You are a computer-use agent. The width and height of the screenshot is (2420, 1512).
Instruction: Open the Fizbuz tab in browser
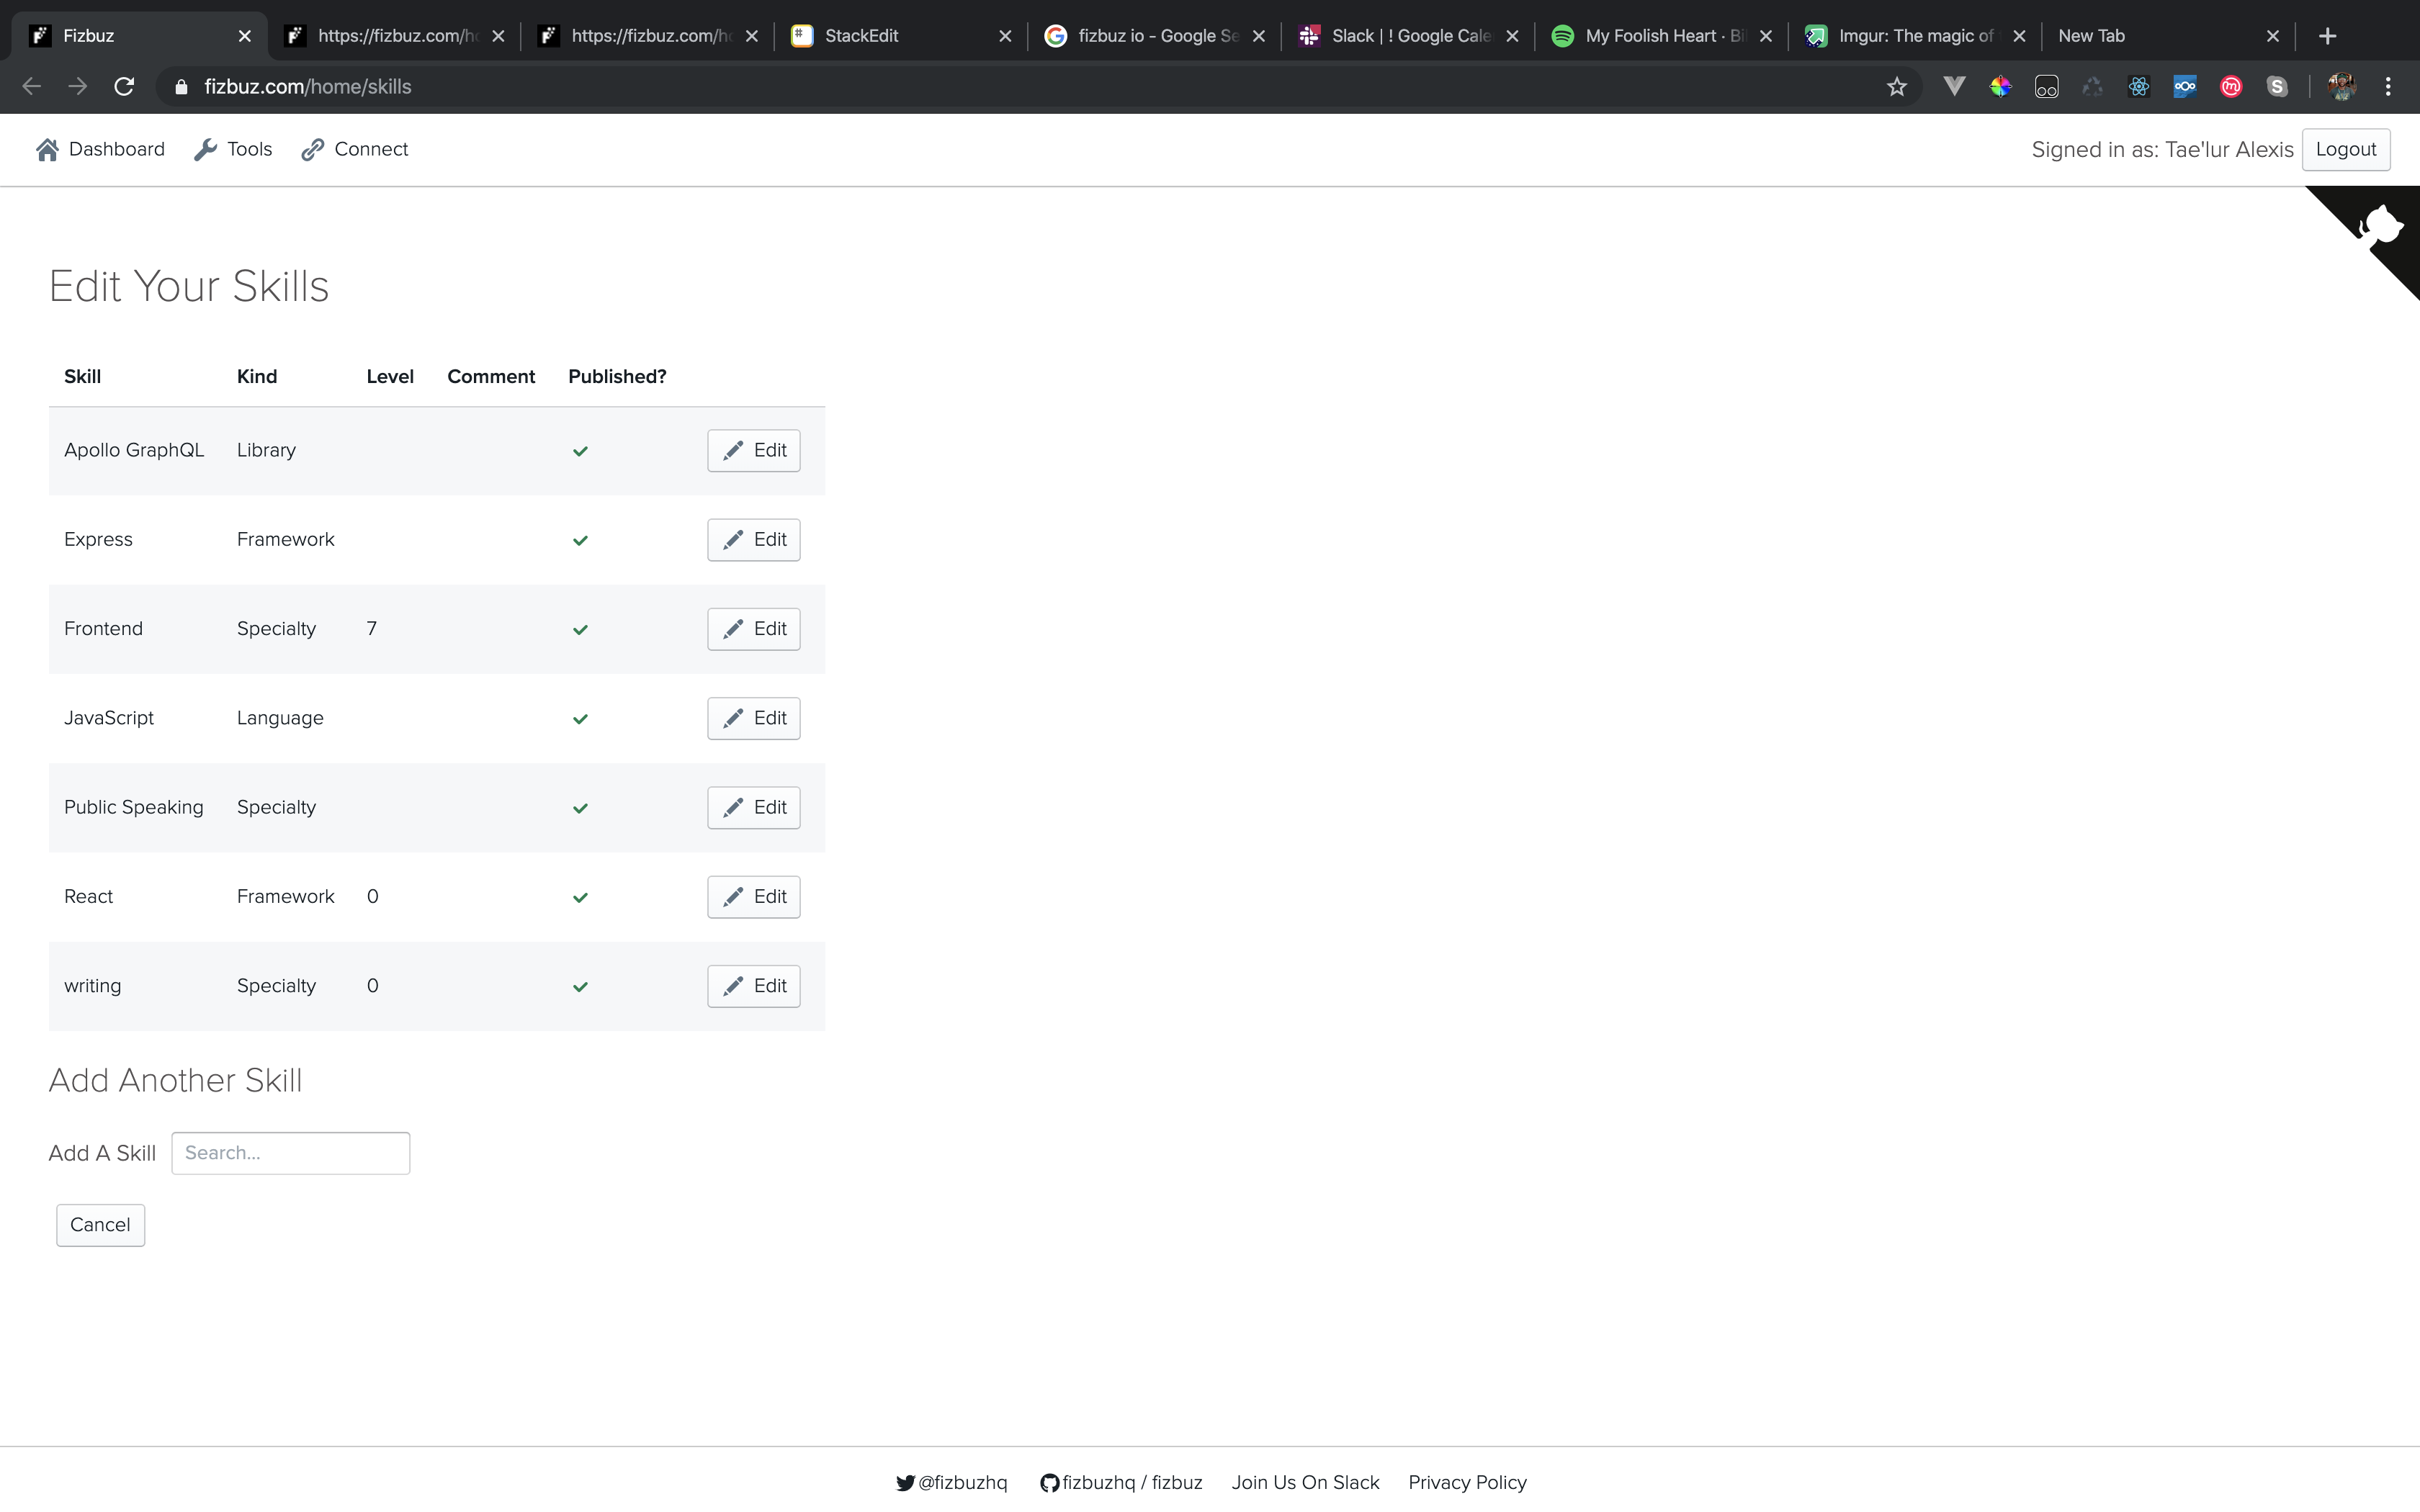[x=129, y=35]
